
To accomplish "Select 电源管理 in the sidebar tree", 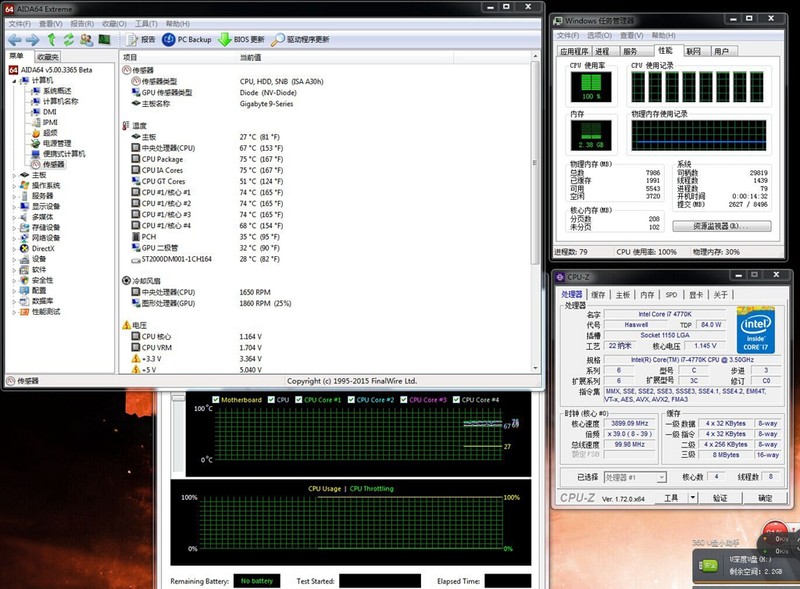I will click(57, 143).
